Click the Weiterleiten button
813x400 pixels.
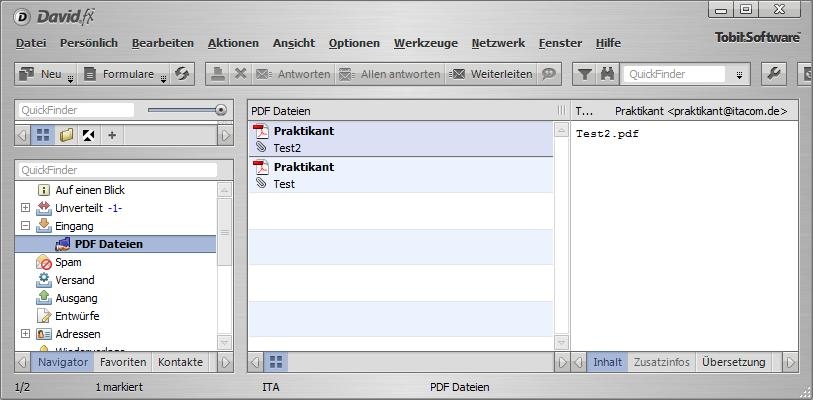490,74
